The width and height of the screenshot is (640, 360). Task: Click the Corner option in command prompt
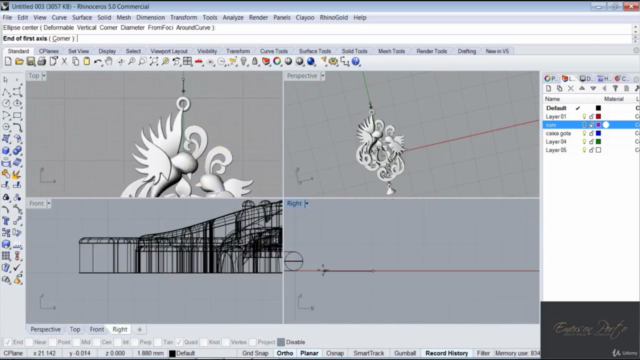[61, 38]
